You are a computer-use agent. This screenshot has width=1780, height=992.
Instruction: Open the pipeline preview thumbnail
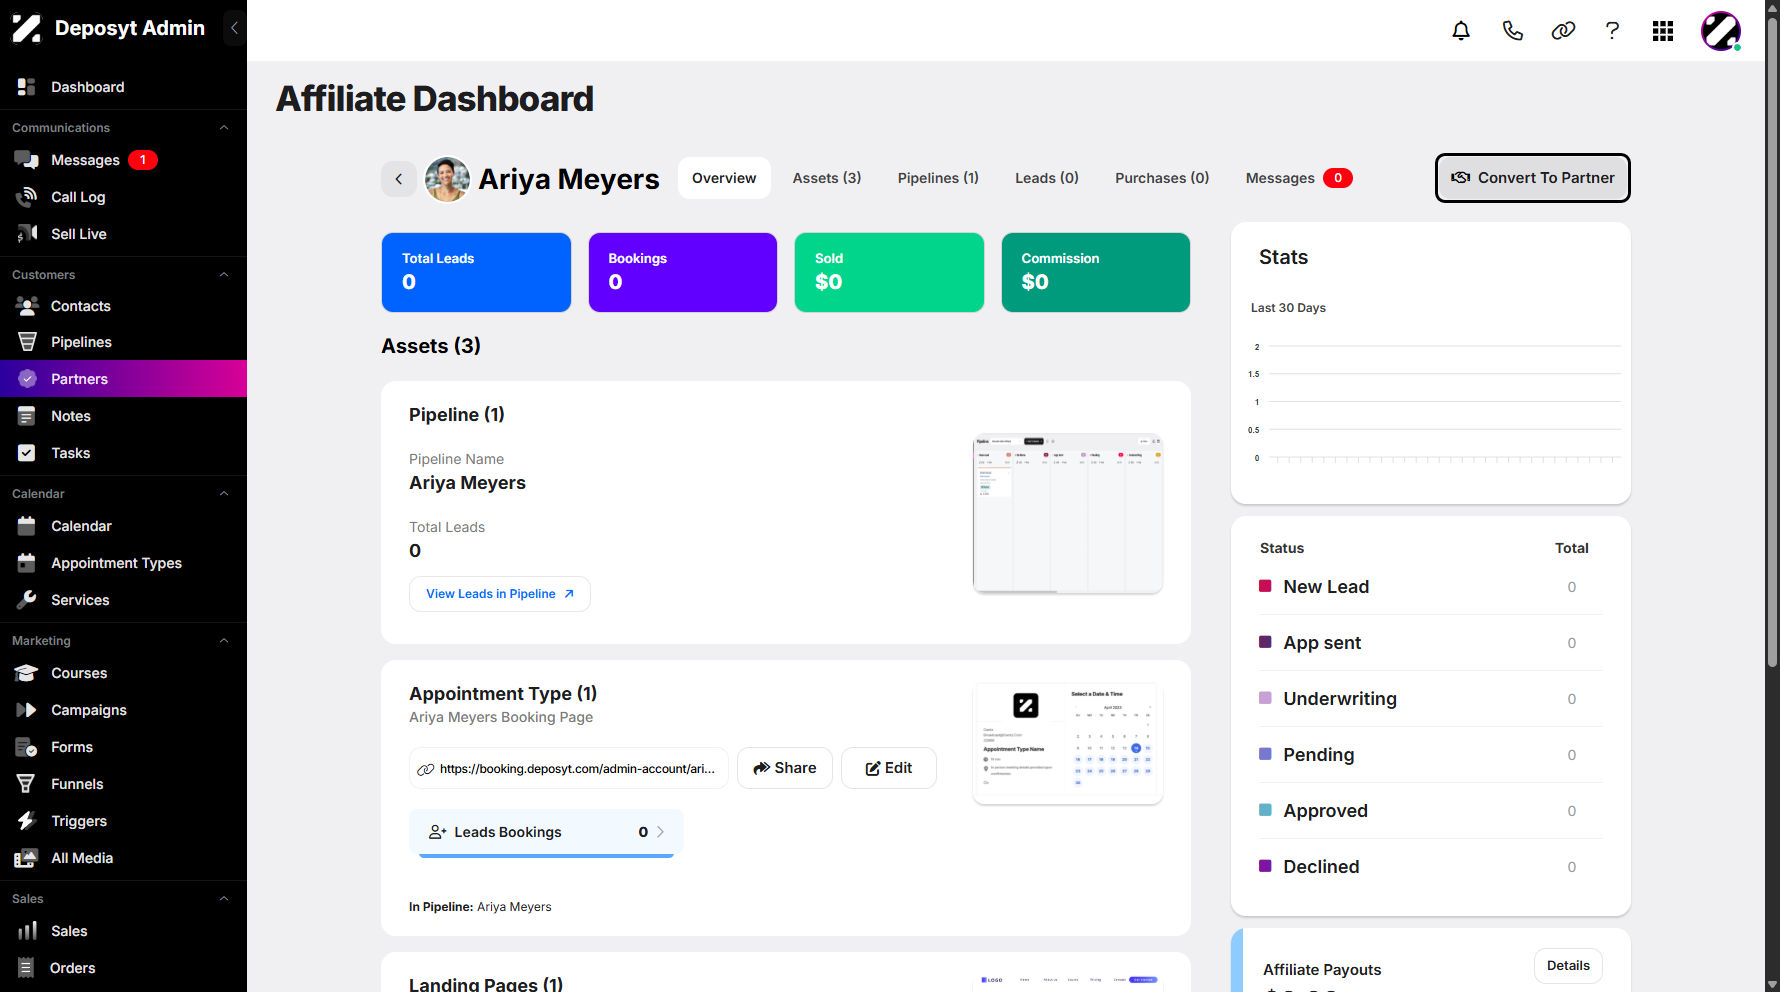point(1068,514)
